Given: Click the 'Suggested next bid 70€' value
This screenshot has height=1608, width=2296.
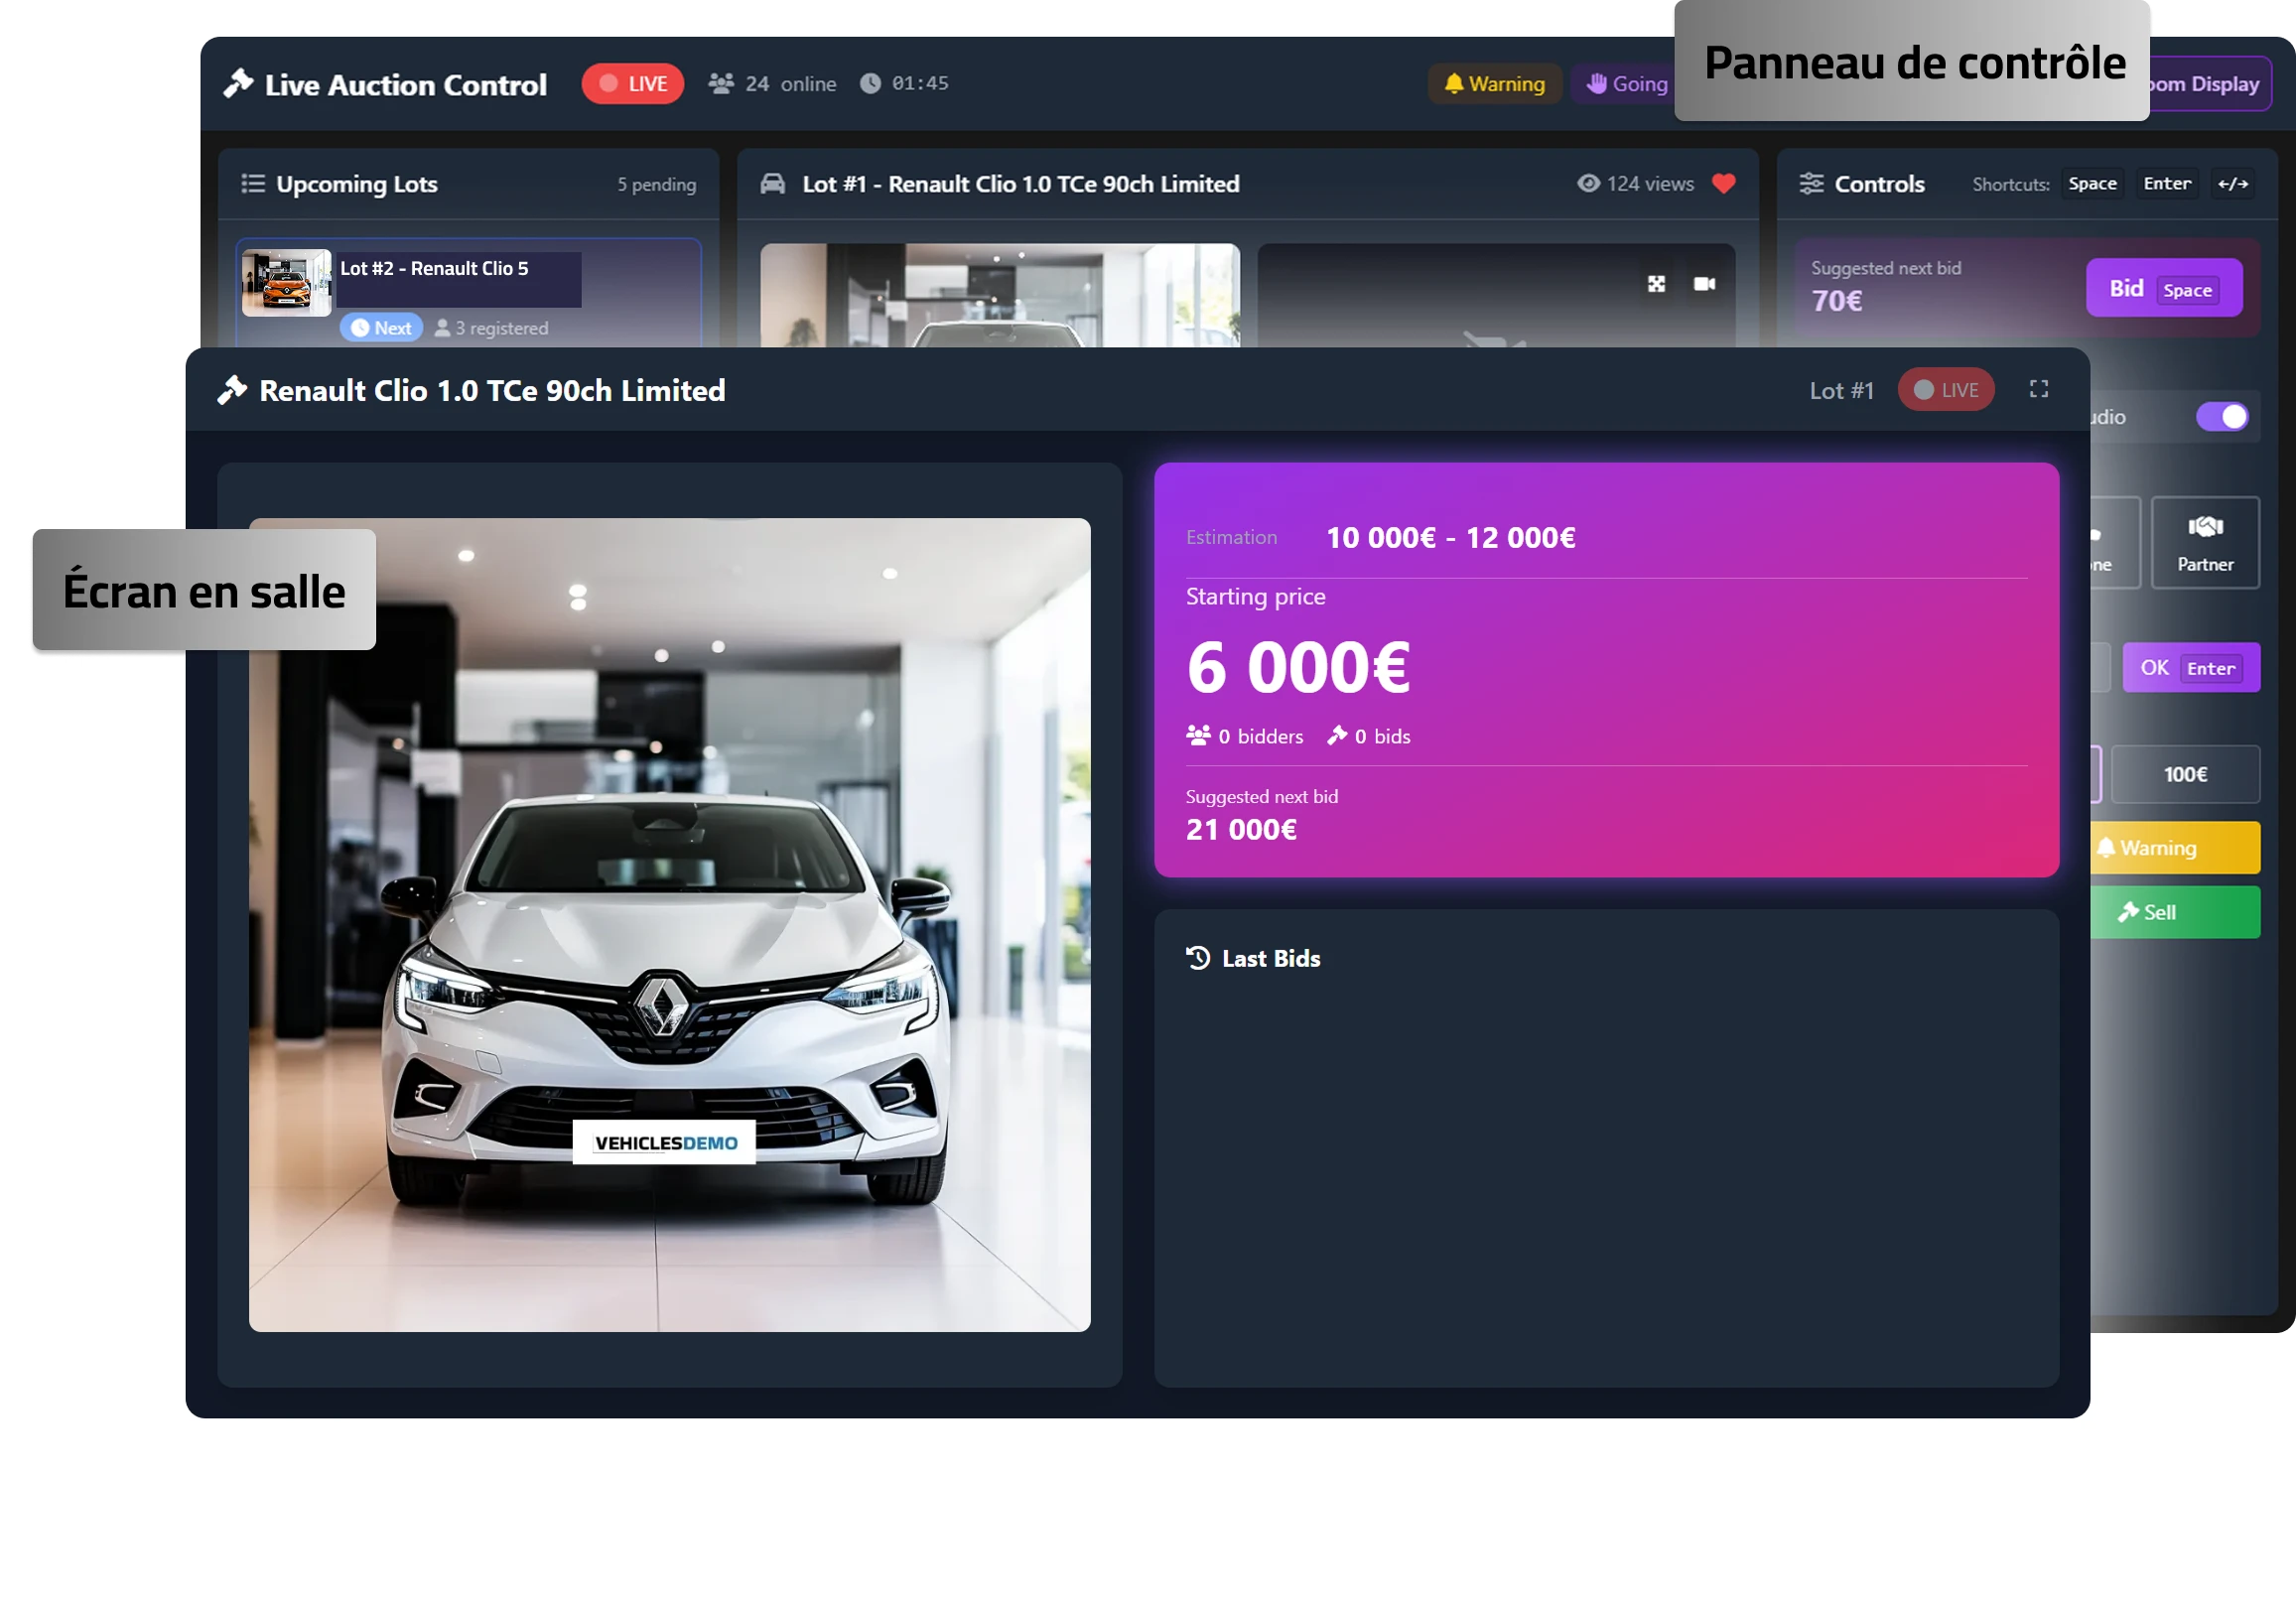Looking at the screenshot, I should (x=1837, y=301).
